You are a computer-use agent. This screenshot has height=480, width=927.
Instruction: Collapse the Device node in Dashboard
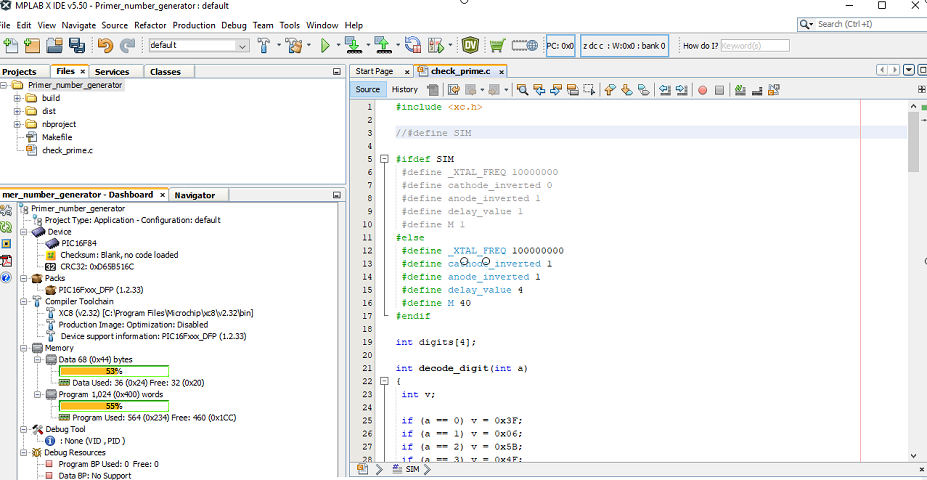(x=25, y=231)
